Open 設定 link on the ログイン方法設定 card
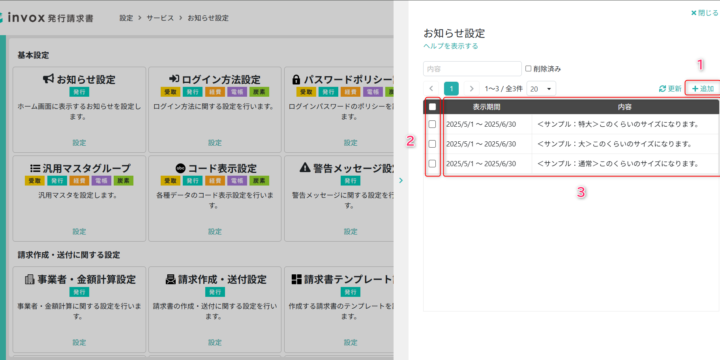 coord(215,143)
